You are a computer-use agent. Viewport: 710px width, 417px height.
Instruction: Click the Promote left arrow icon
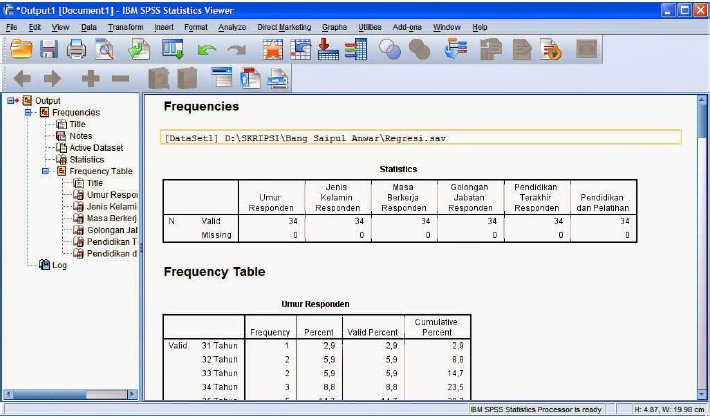coord(22,79)
